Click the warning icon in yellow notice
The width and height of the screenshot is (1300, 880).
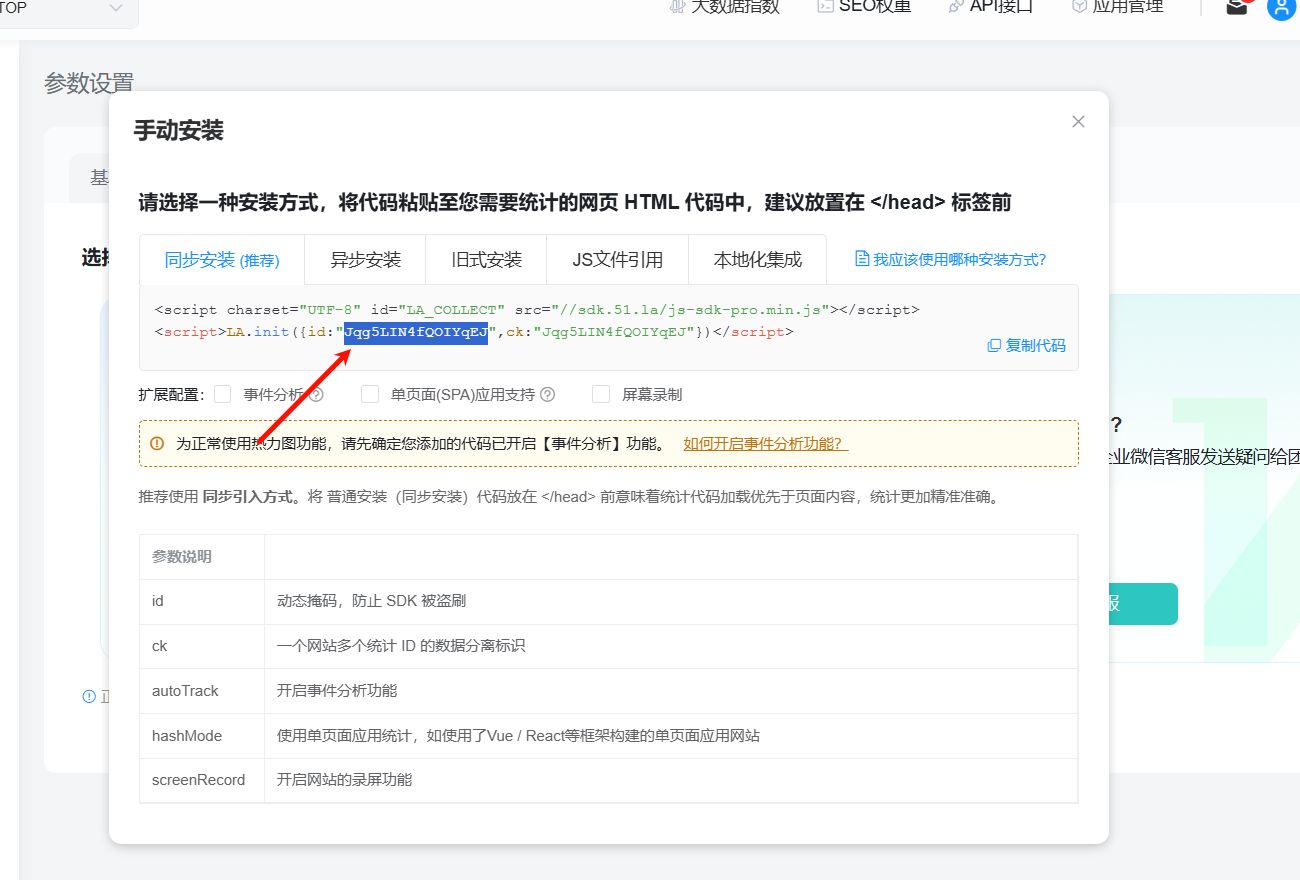pos(157,444)
